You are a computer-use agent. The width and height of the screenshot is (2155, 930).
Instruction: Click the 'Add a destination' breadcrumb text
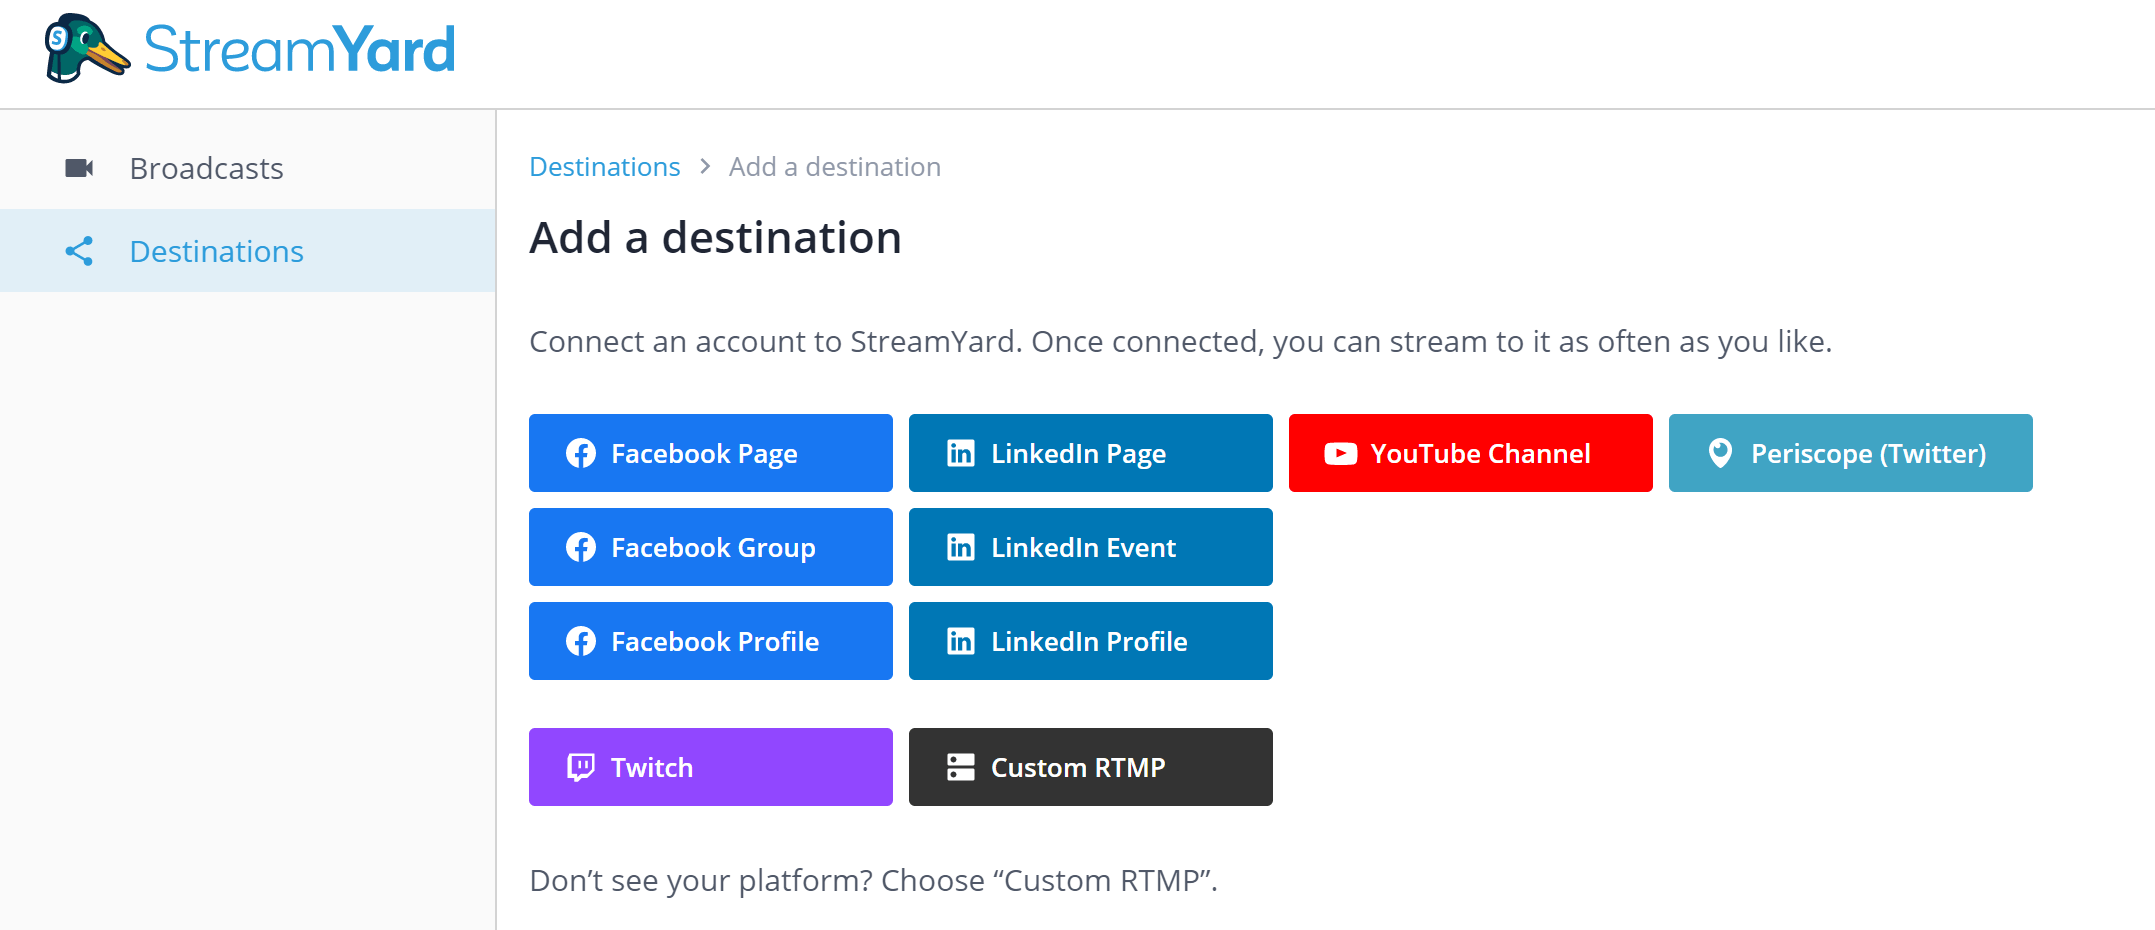click(835, 167)
